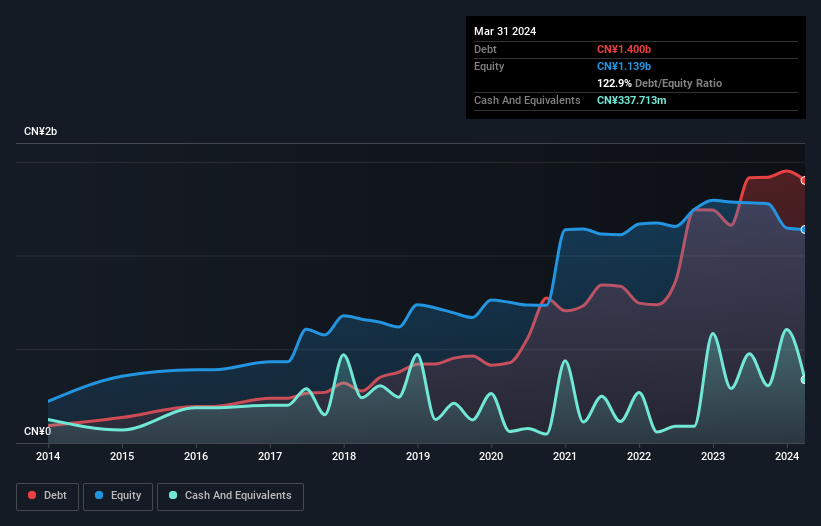Click the CN¥0 y-axis label
Image resolution: width=821 pixels, height=526 pixels.
click(x=38, y=431)
